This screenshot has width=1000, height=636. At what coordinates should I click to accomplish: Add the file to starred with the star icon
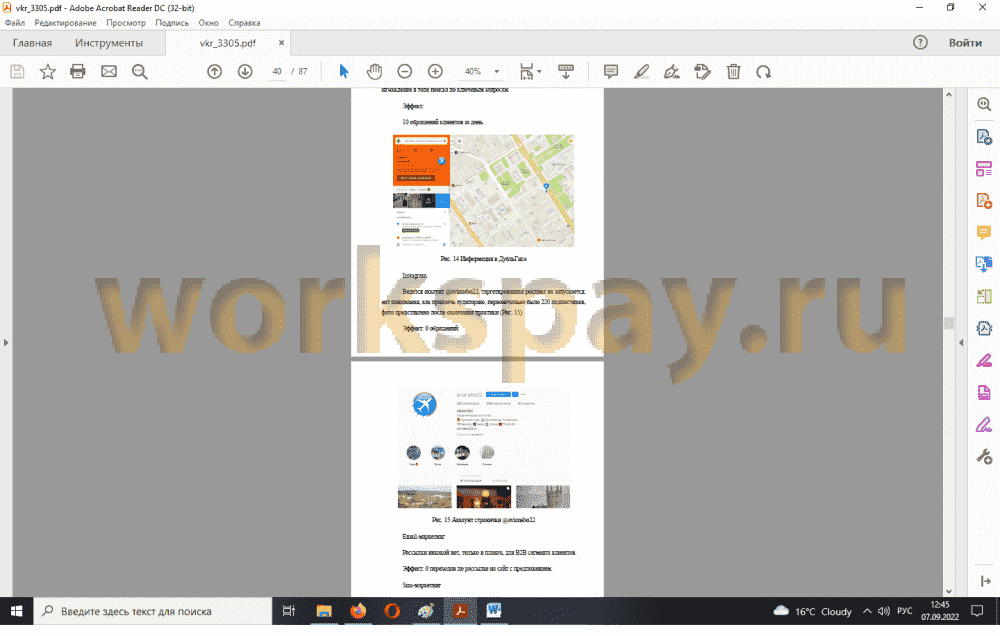(48, 71)
